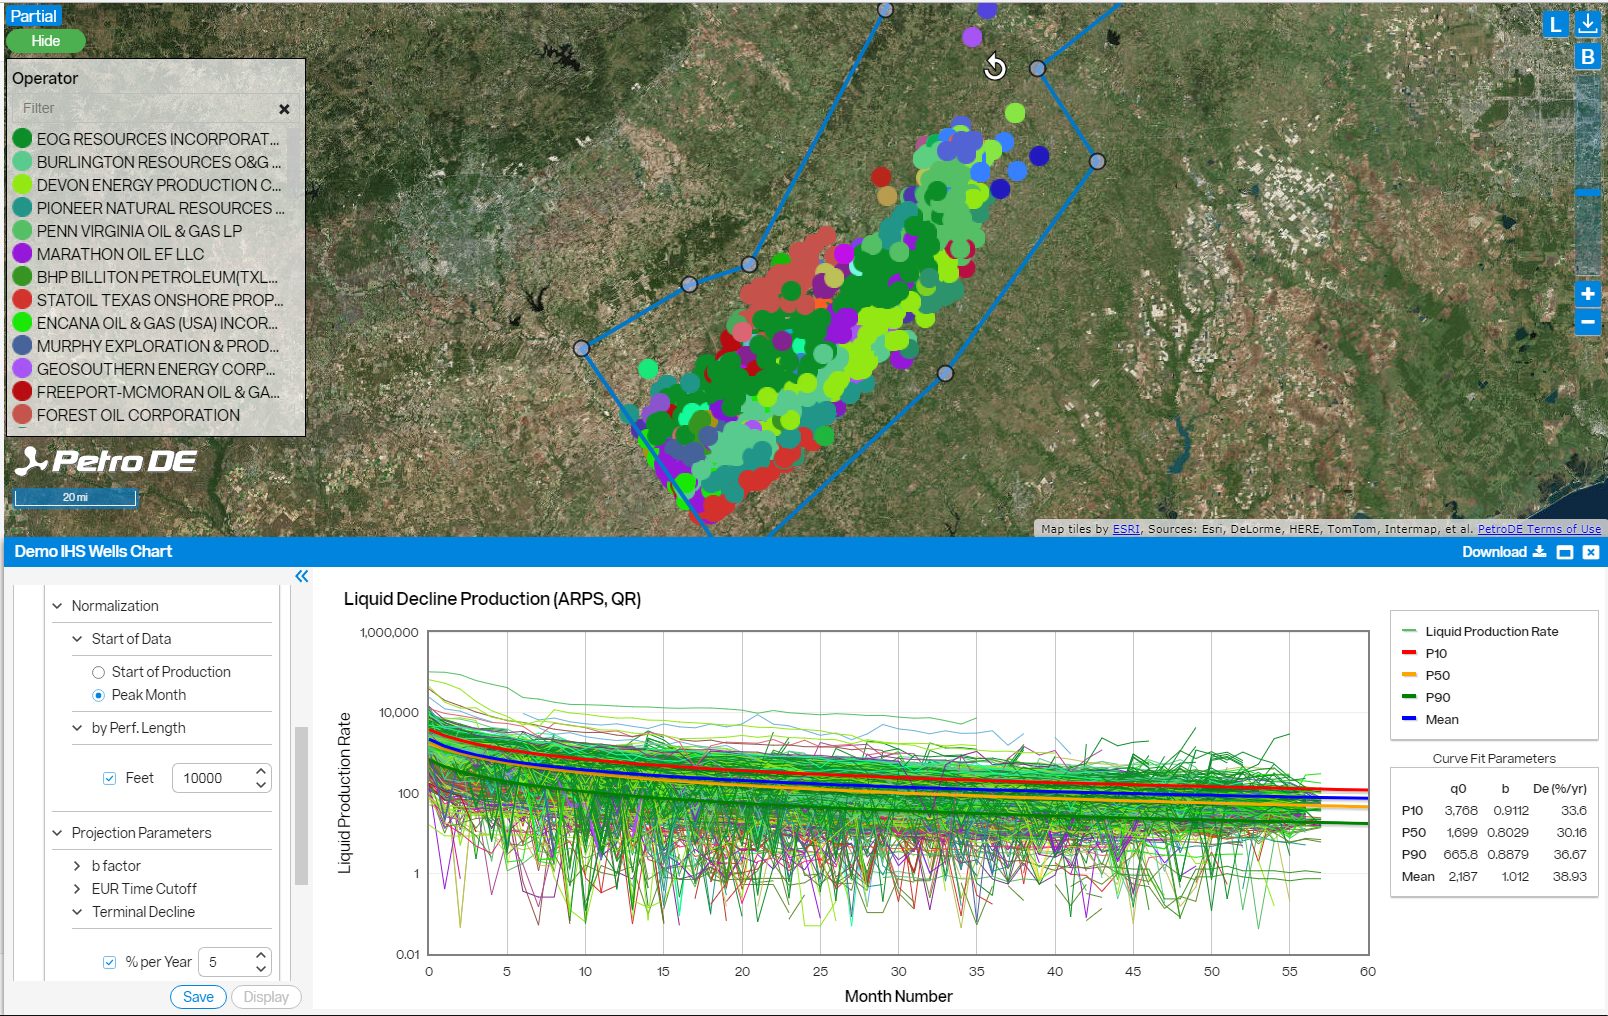Click the undo polygon arrow on map
This screenshot has height=1016, width=1608.
pos(995,67)
